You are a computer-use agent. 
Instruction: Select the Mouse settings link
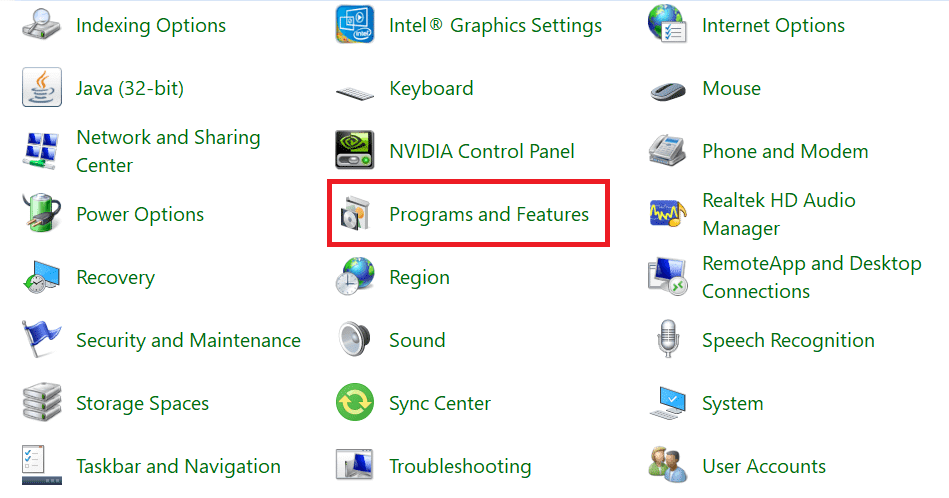pyautogui.click(x=731, y=88)
